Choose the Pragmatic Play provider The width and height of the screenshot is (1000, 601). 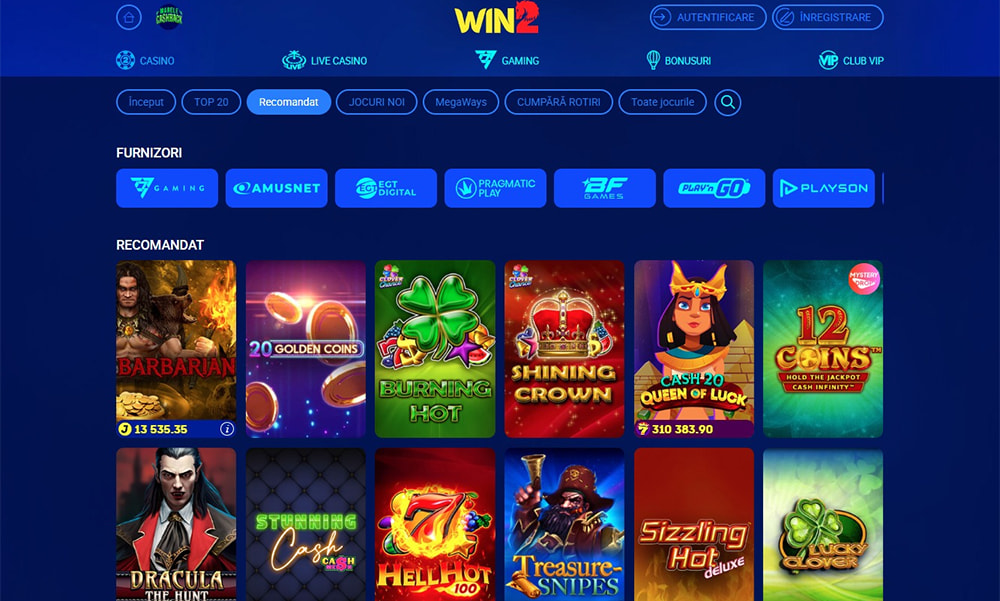[x=496, y=188]
